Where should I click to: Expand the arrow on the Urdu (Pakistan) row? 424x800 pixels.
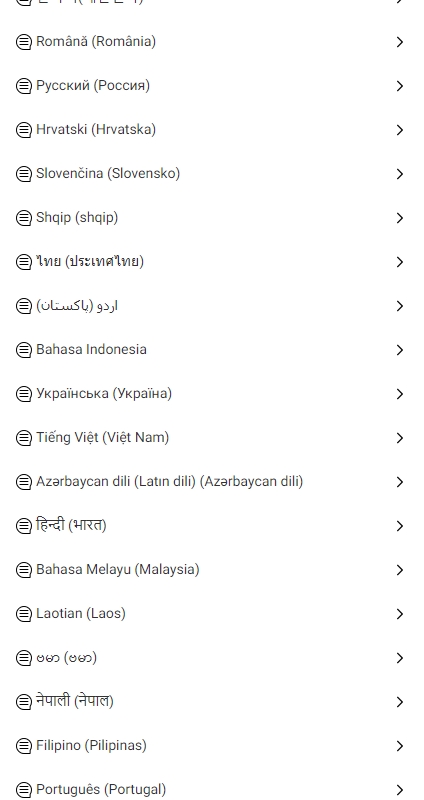pyautogui.click(x=400, y=306)
